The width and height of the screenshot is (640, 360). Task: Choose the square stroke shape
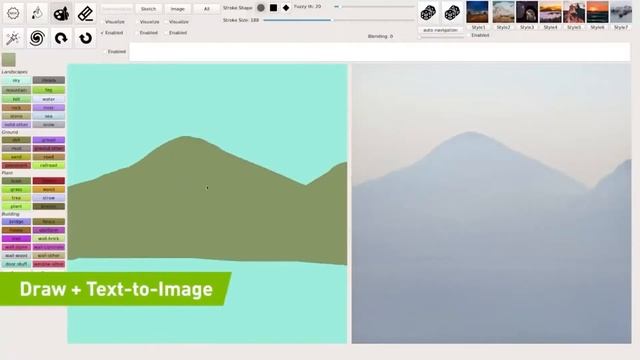[x=273, y=8]
